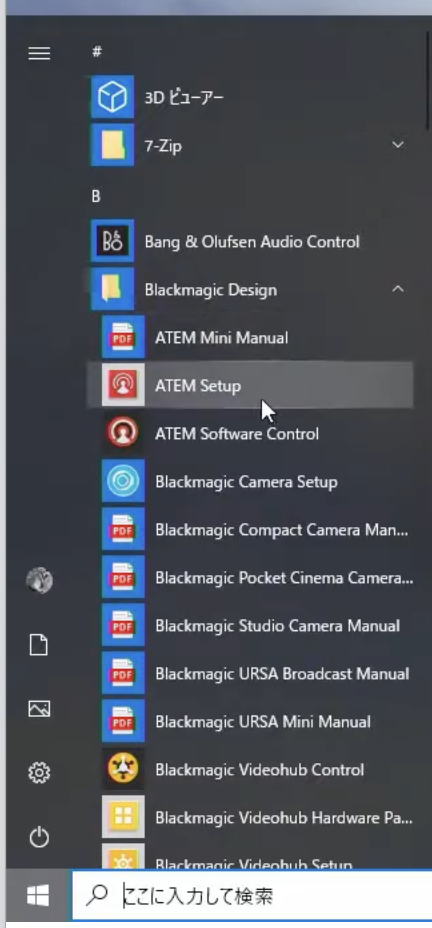
Task: Click the 7-Zip folder icon
Action: tap(112, 145)
